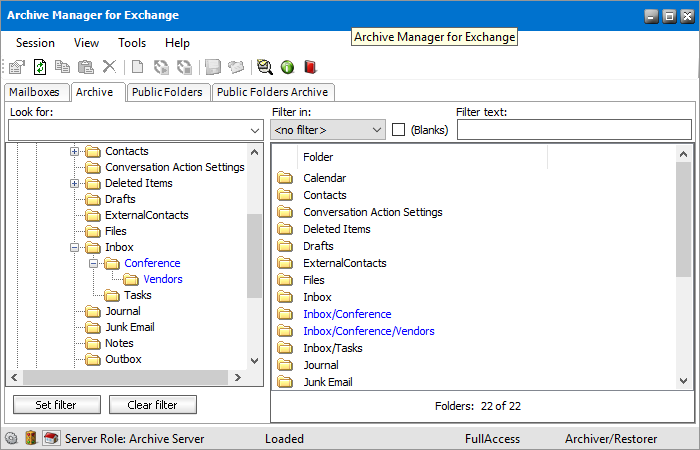Select ExternalContacts in folder list
The image size is (700, 450).
pyautogui.click(x=345, y=263)
